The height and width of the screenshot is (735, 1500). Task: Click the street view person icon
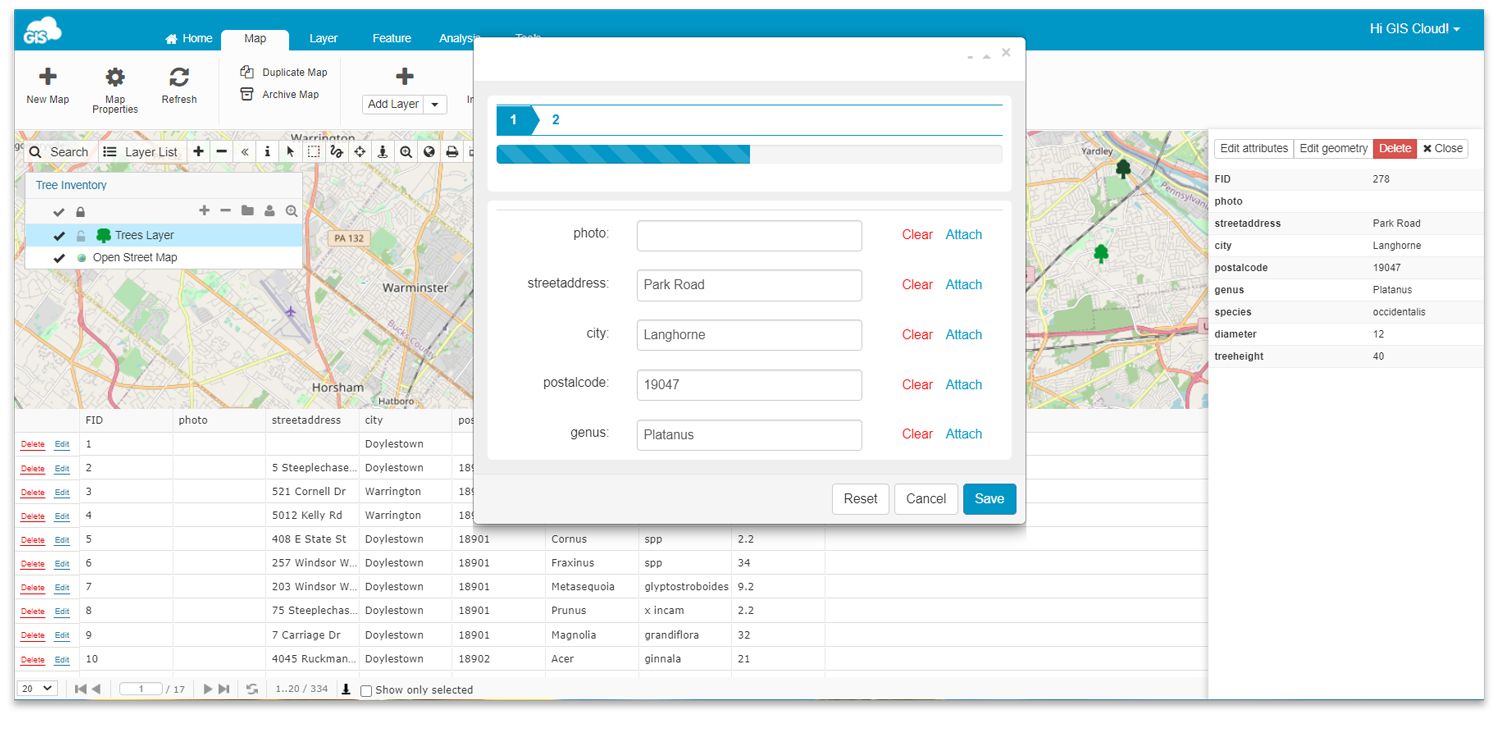(x=383, y=152)
